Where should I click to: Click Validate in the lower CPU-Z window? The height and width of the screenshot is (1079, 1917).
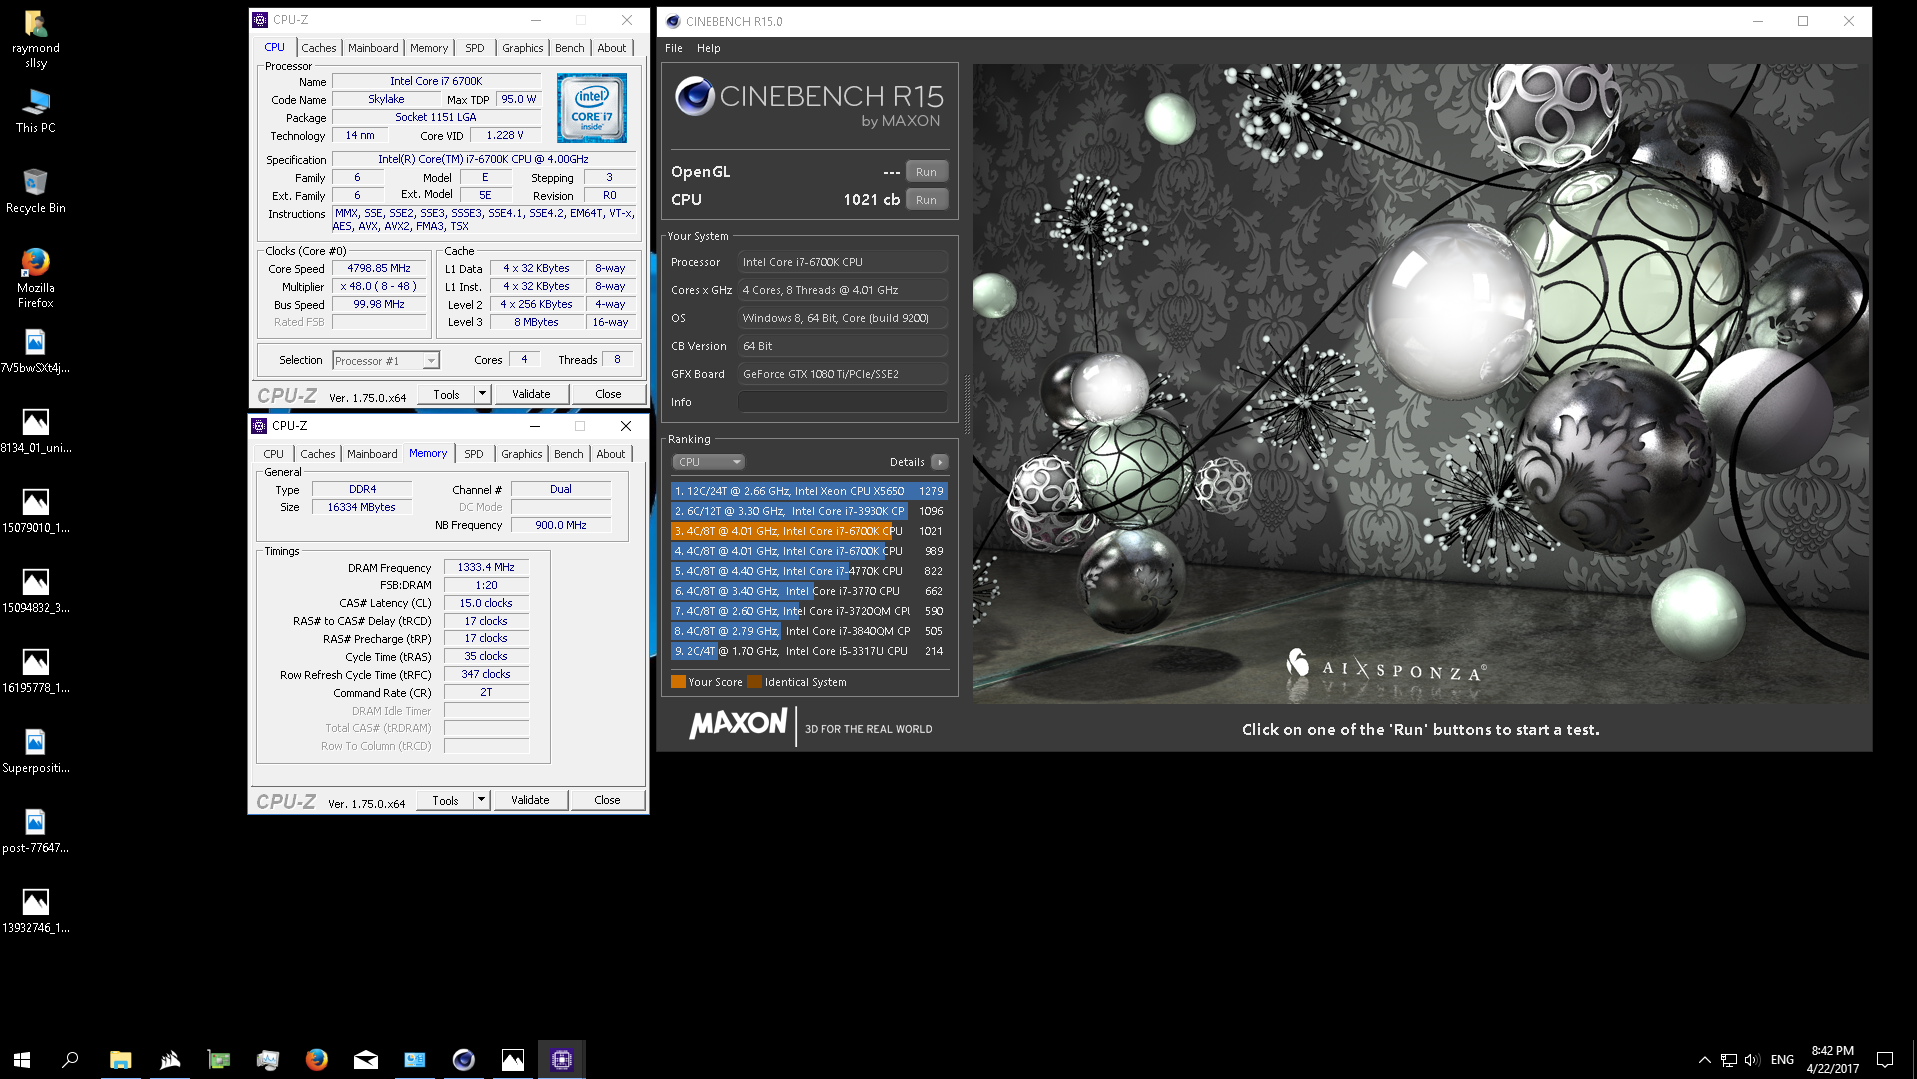(530, 800)
